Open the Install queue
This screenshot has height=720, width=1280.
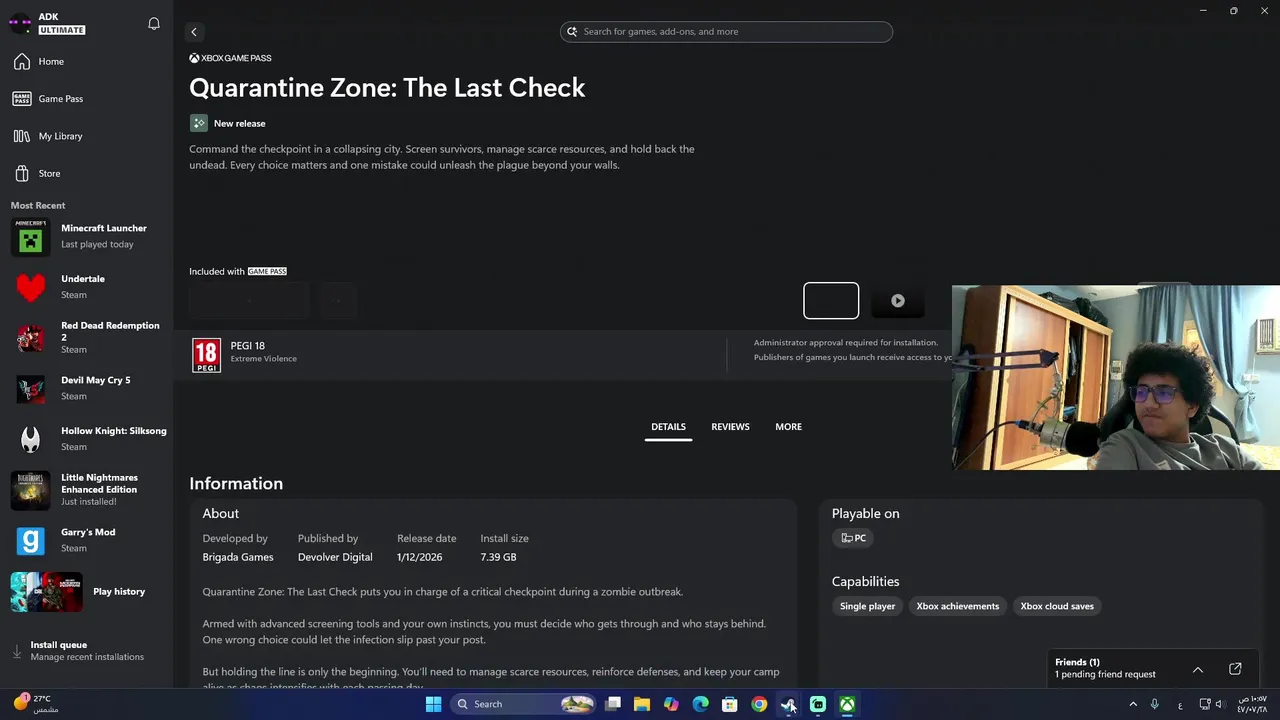click(x=86, y=651)
